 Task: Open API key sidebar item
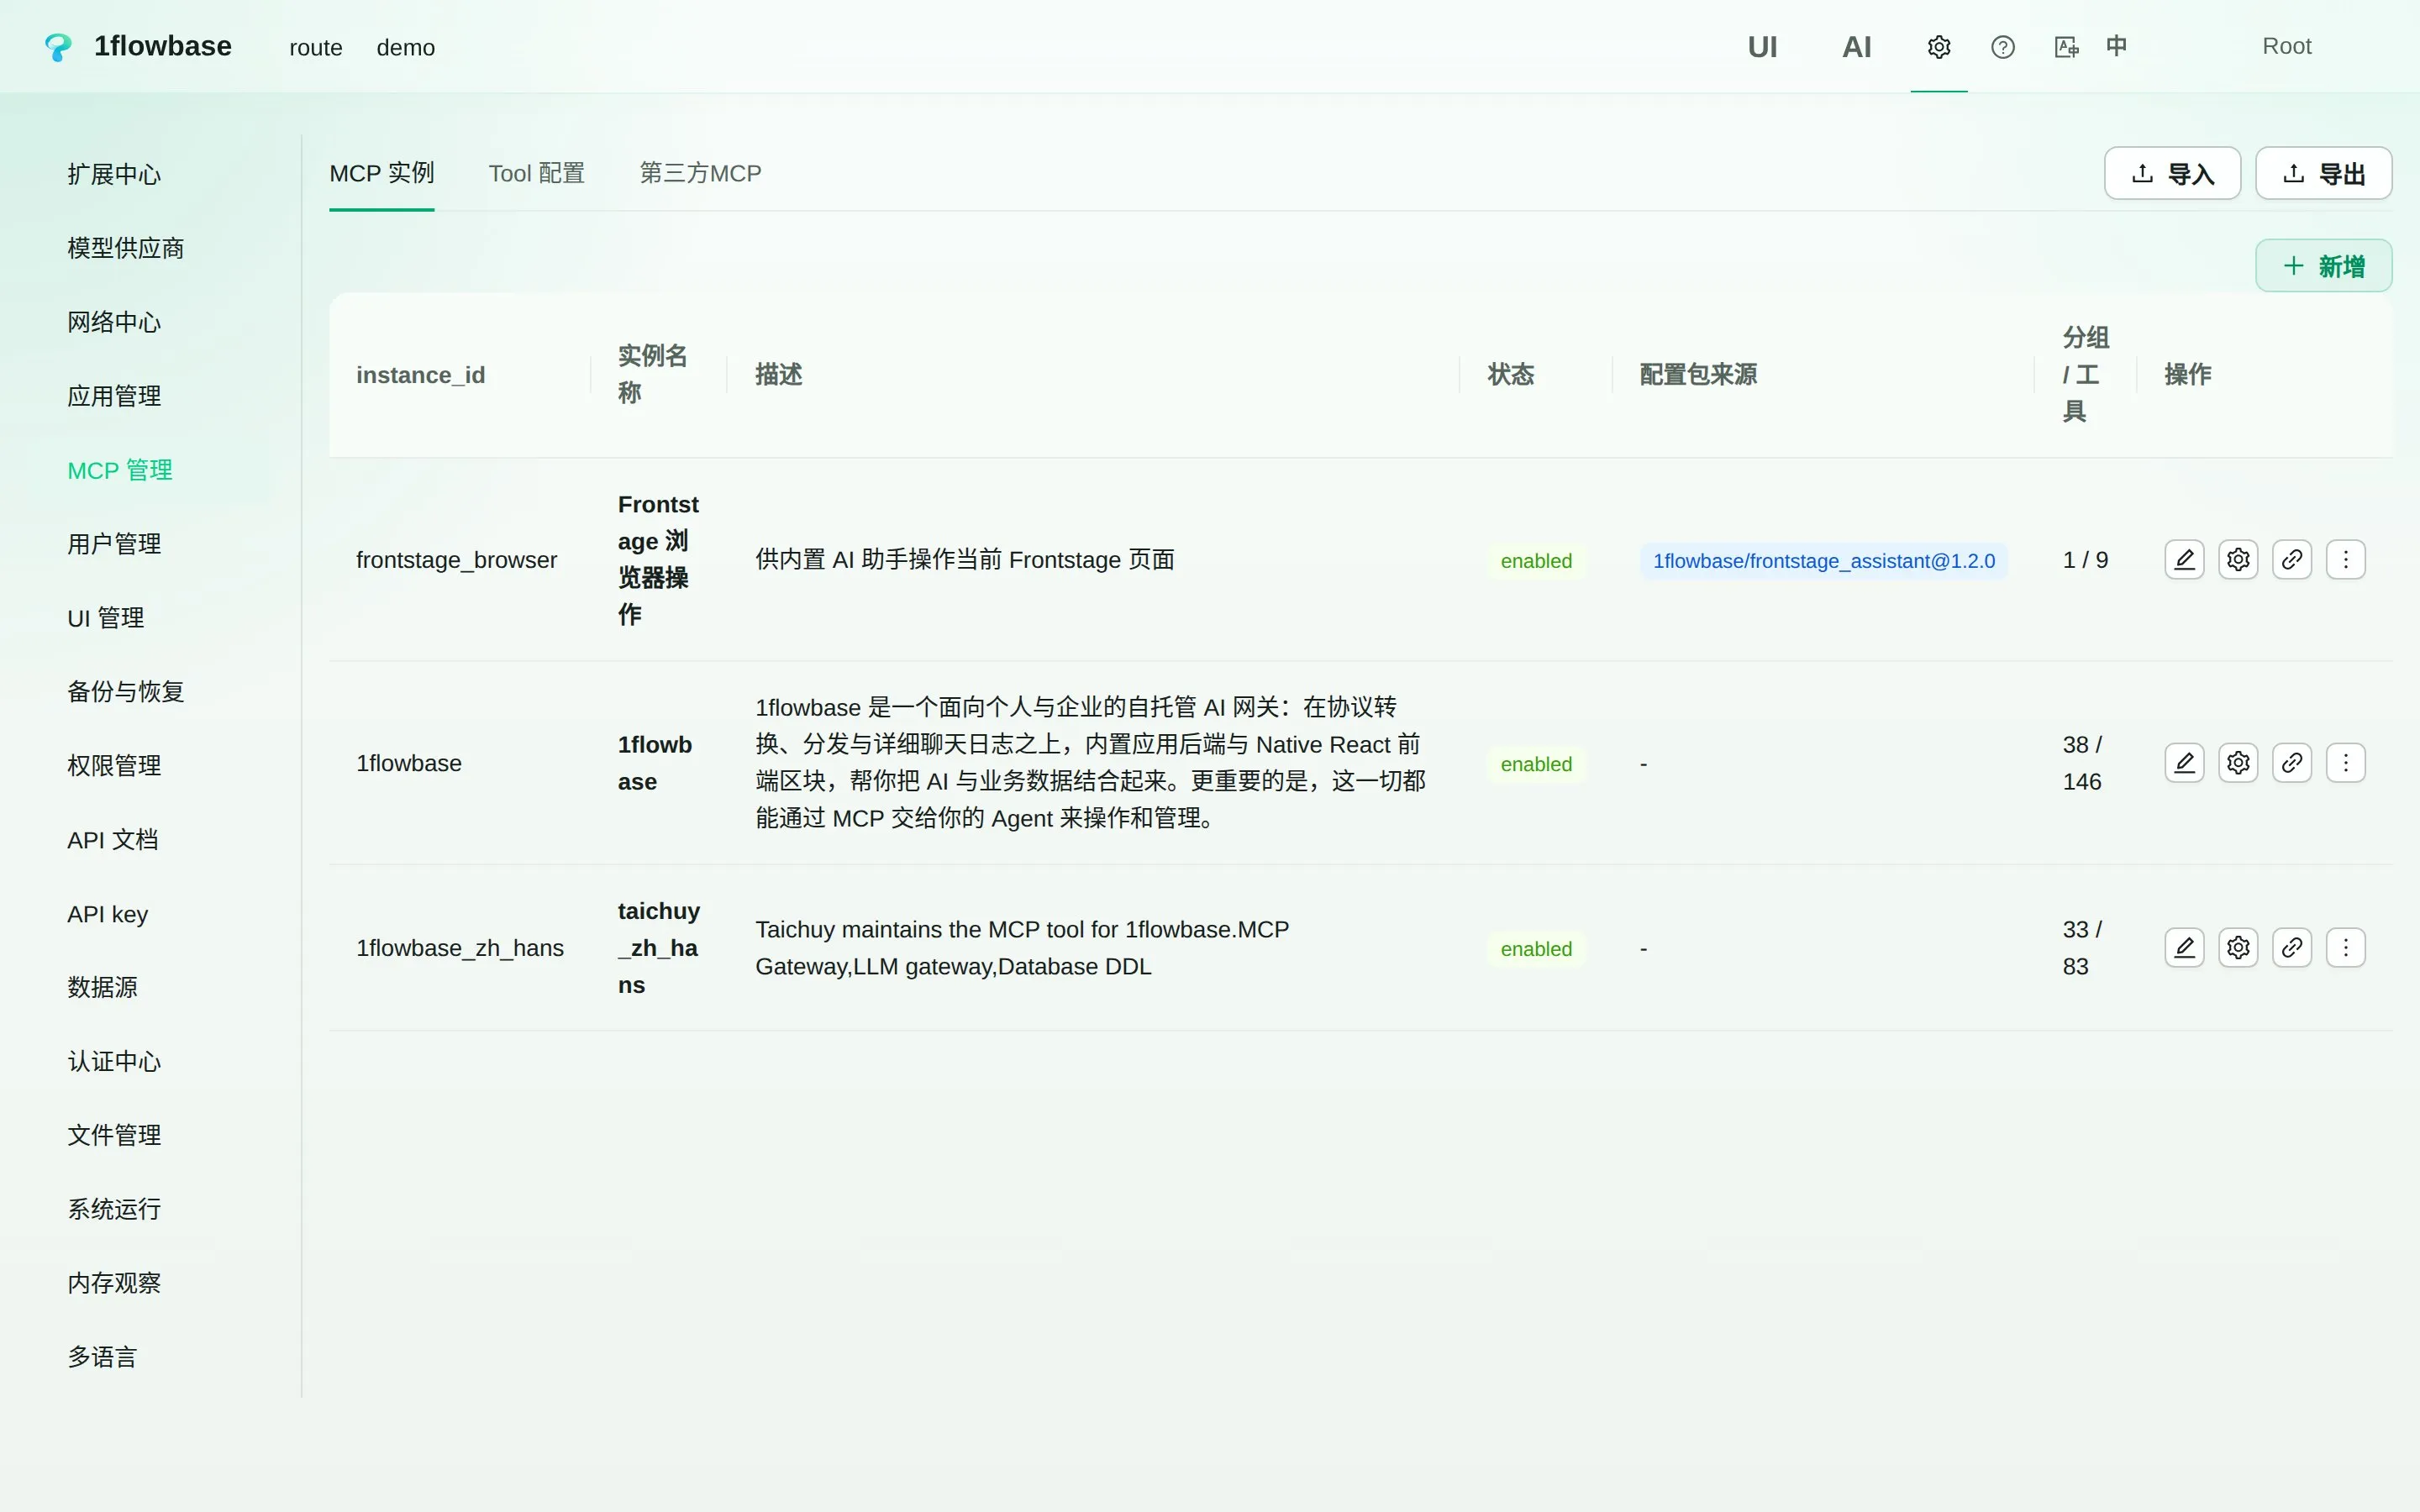[108, 914]
